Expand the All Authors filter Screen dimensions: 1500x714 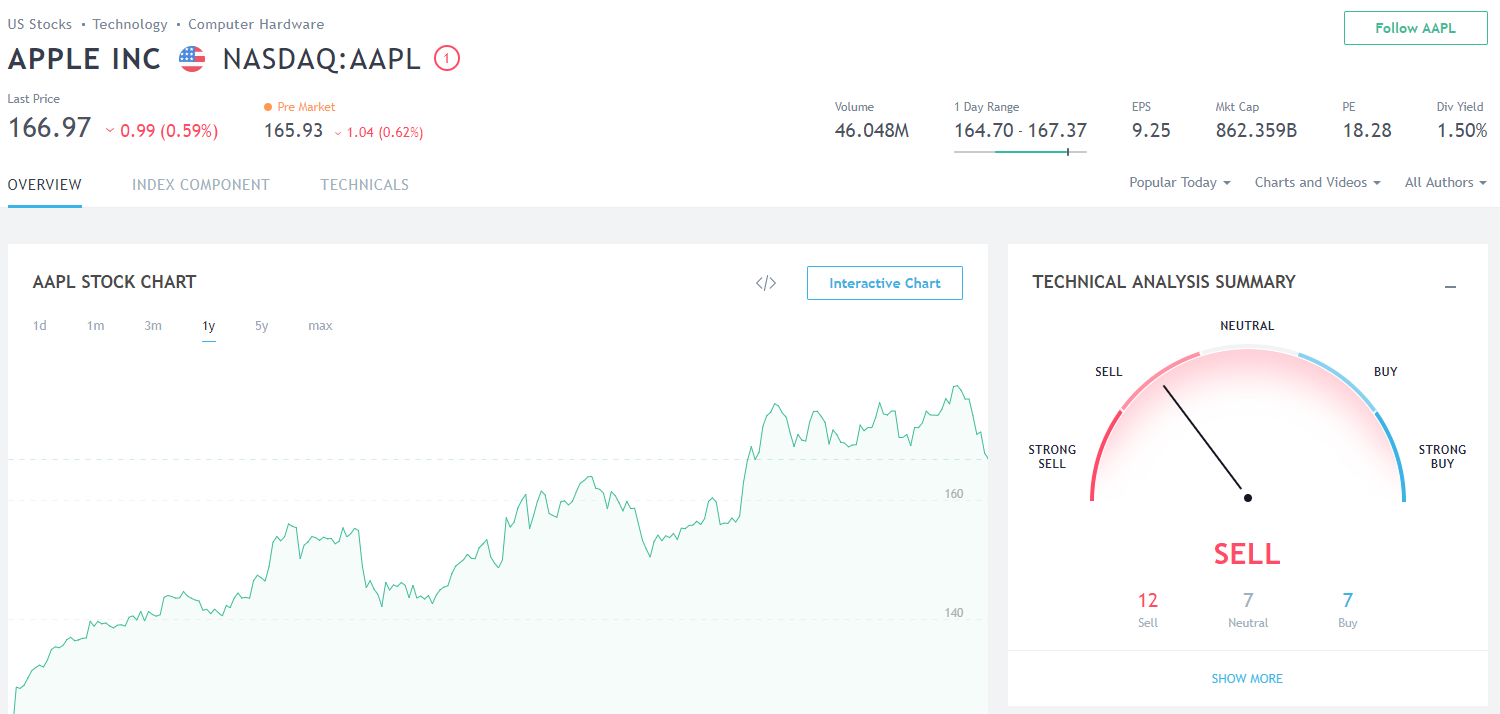(x=1446, y=183)
